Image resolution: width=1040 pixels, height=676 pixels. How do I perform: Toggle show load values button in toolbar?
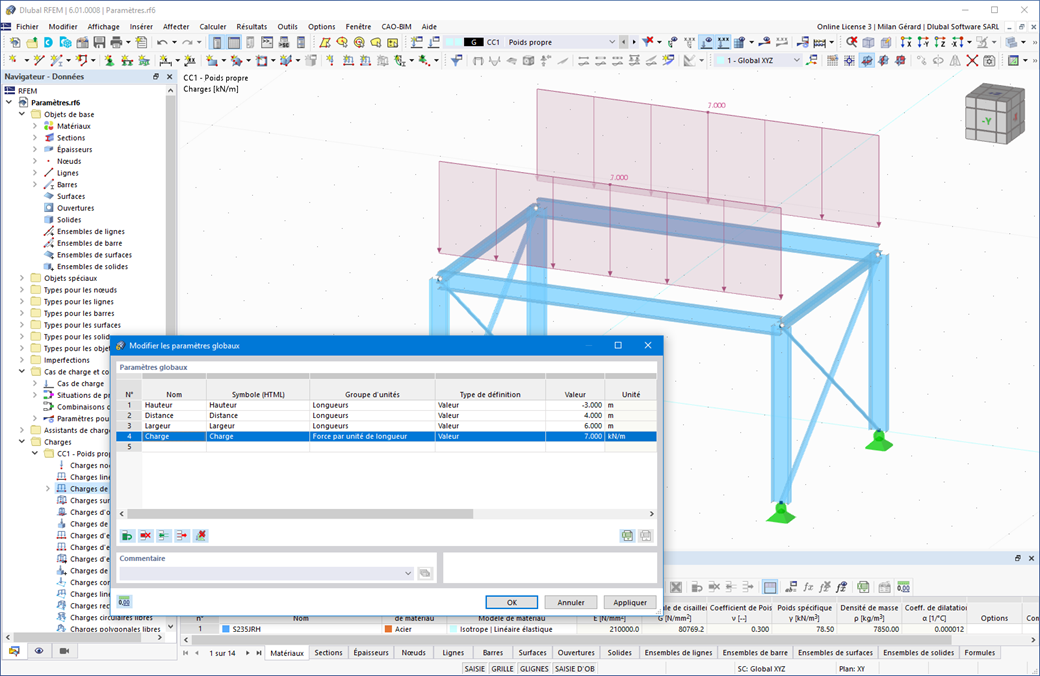click(723, 42)
